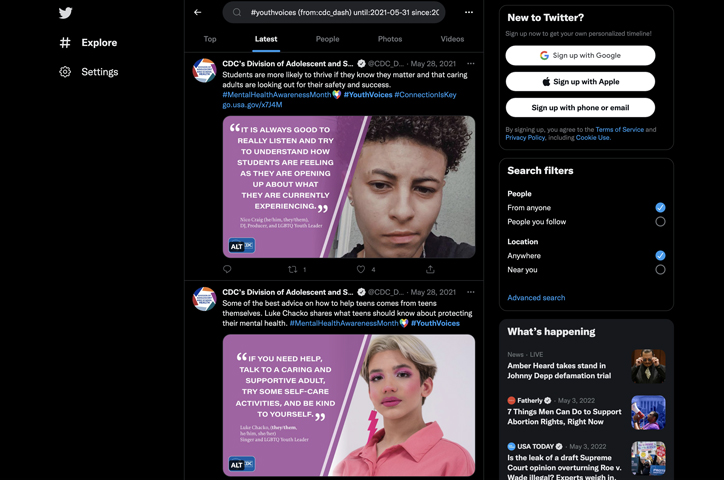
Task: Reply to the first CDC tweet
Action: coord(227,269)
